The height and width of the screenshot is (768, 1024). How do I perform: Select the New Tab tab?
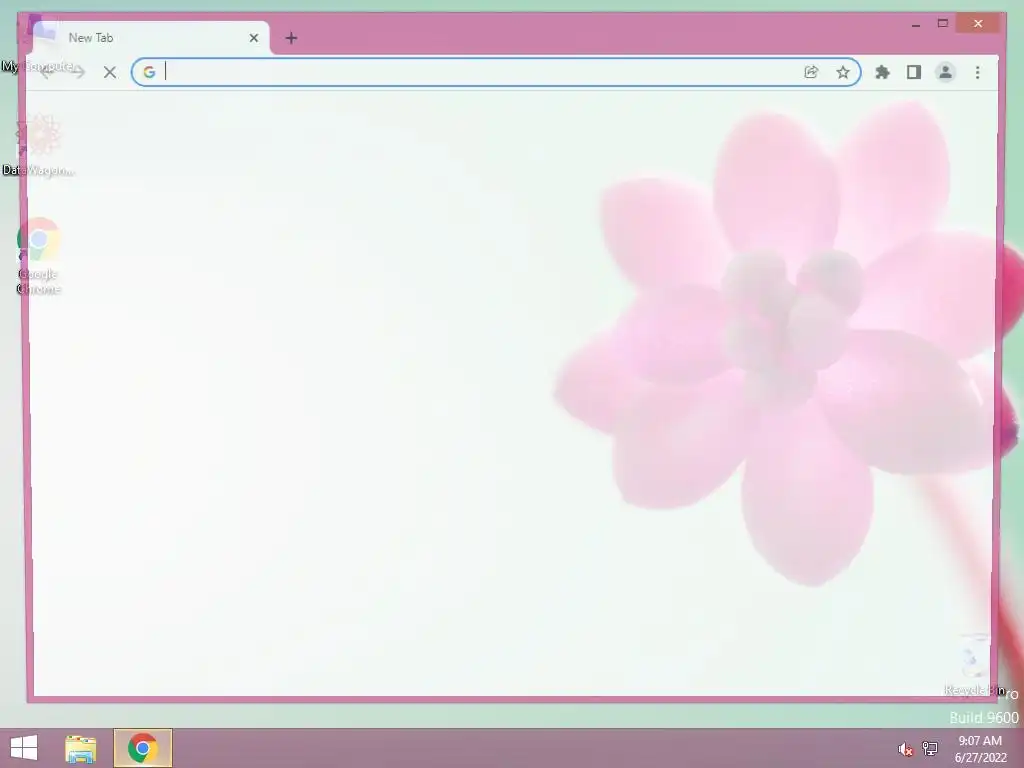point(150,38)
